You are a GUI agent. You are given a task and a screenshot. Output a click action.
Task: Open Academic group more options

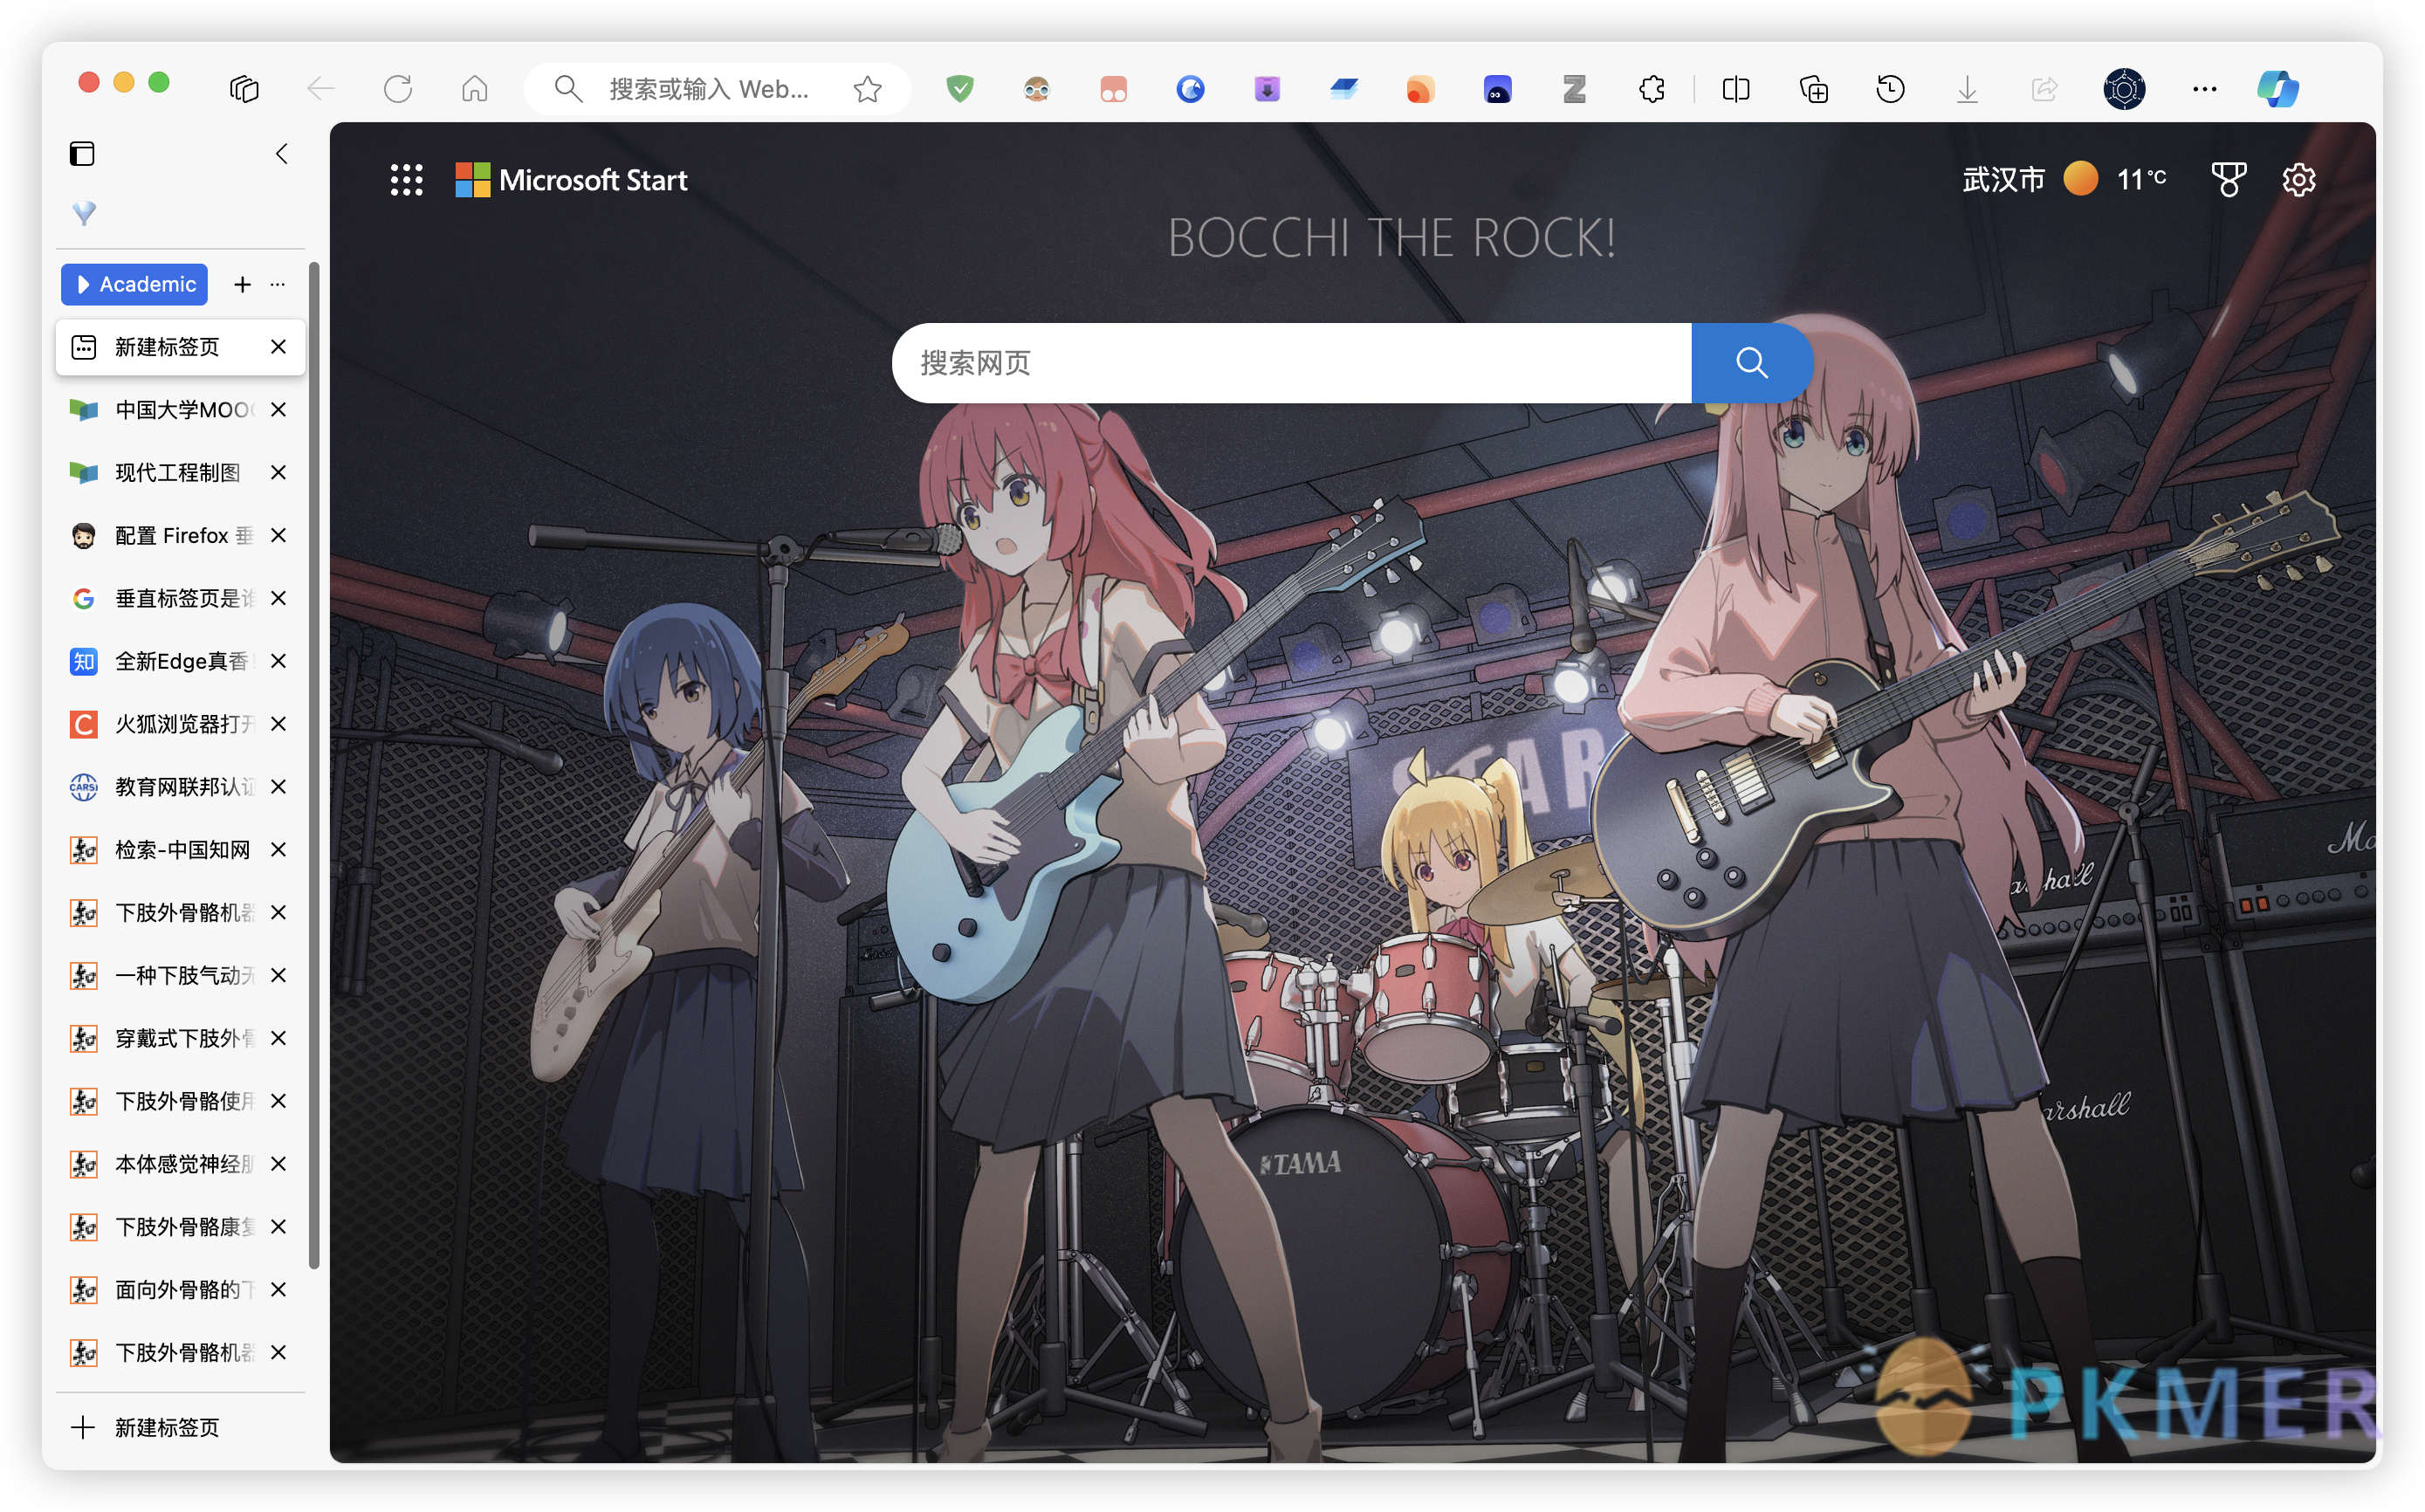[x=278, y=285]
